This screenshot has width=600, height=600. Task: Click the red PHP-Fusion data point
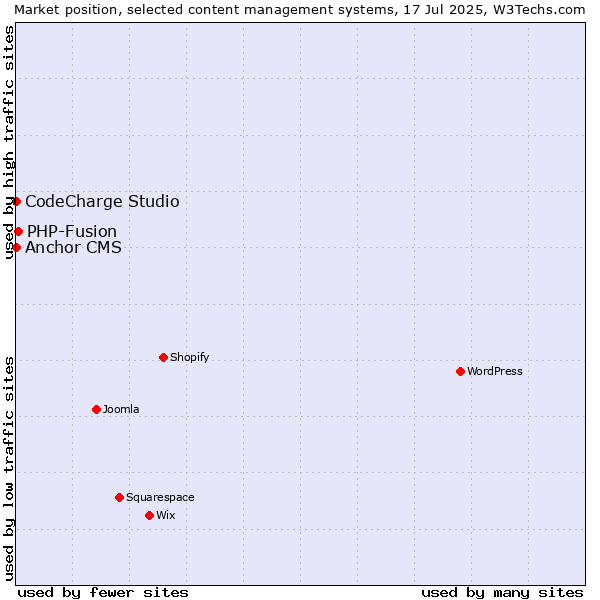[18, 232]
